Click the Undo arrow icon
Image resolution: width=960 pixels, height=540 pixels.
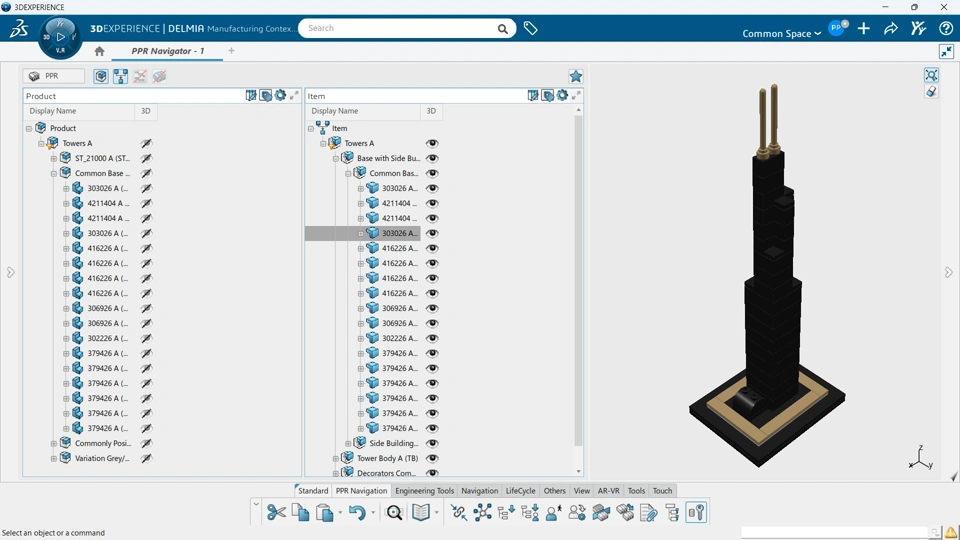pos(357,512)
